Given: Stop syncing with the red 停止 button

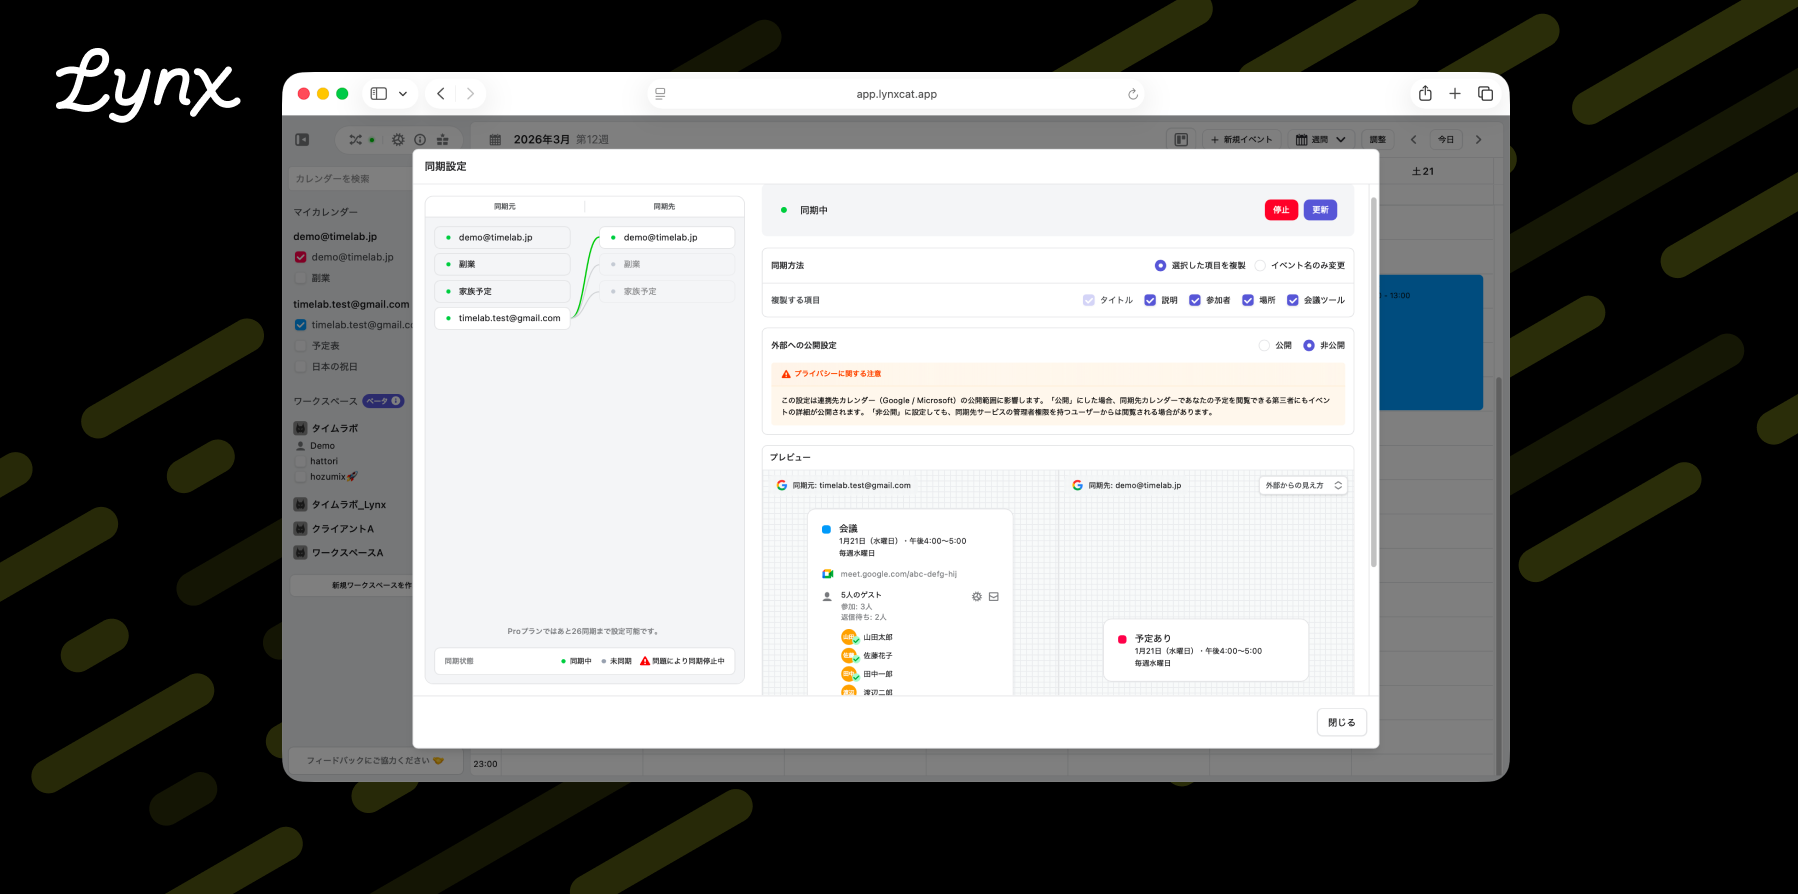Looking at the screenshot, I should point(1281,210).
